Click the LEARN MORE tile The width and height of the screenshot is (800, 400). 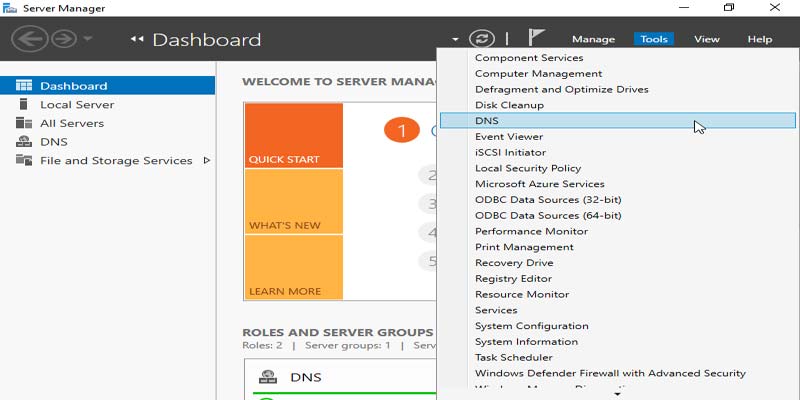point(294,267)
